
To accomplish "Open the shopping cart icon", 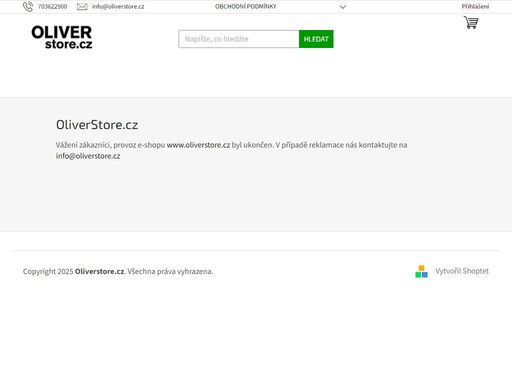I will 471,23.
